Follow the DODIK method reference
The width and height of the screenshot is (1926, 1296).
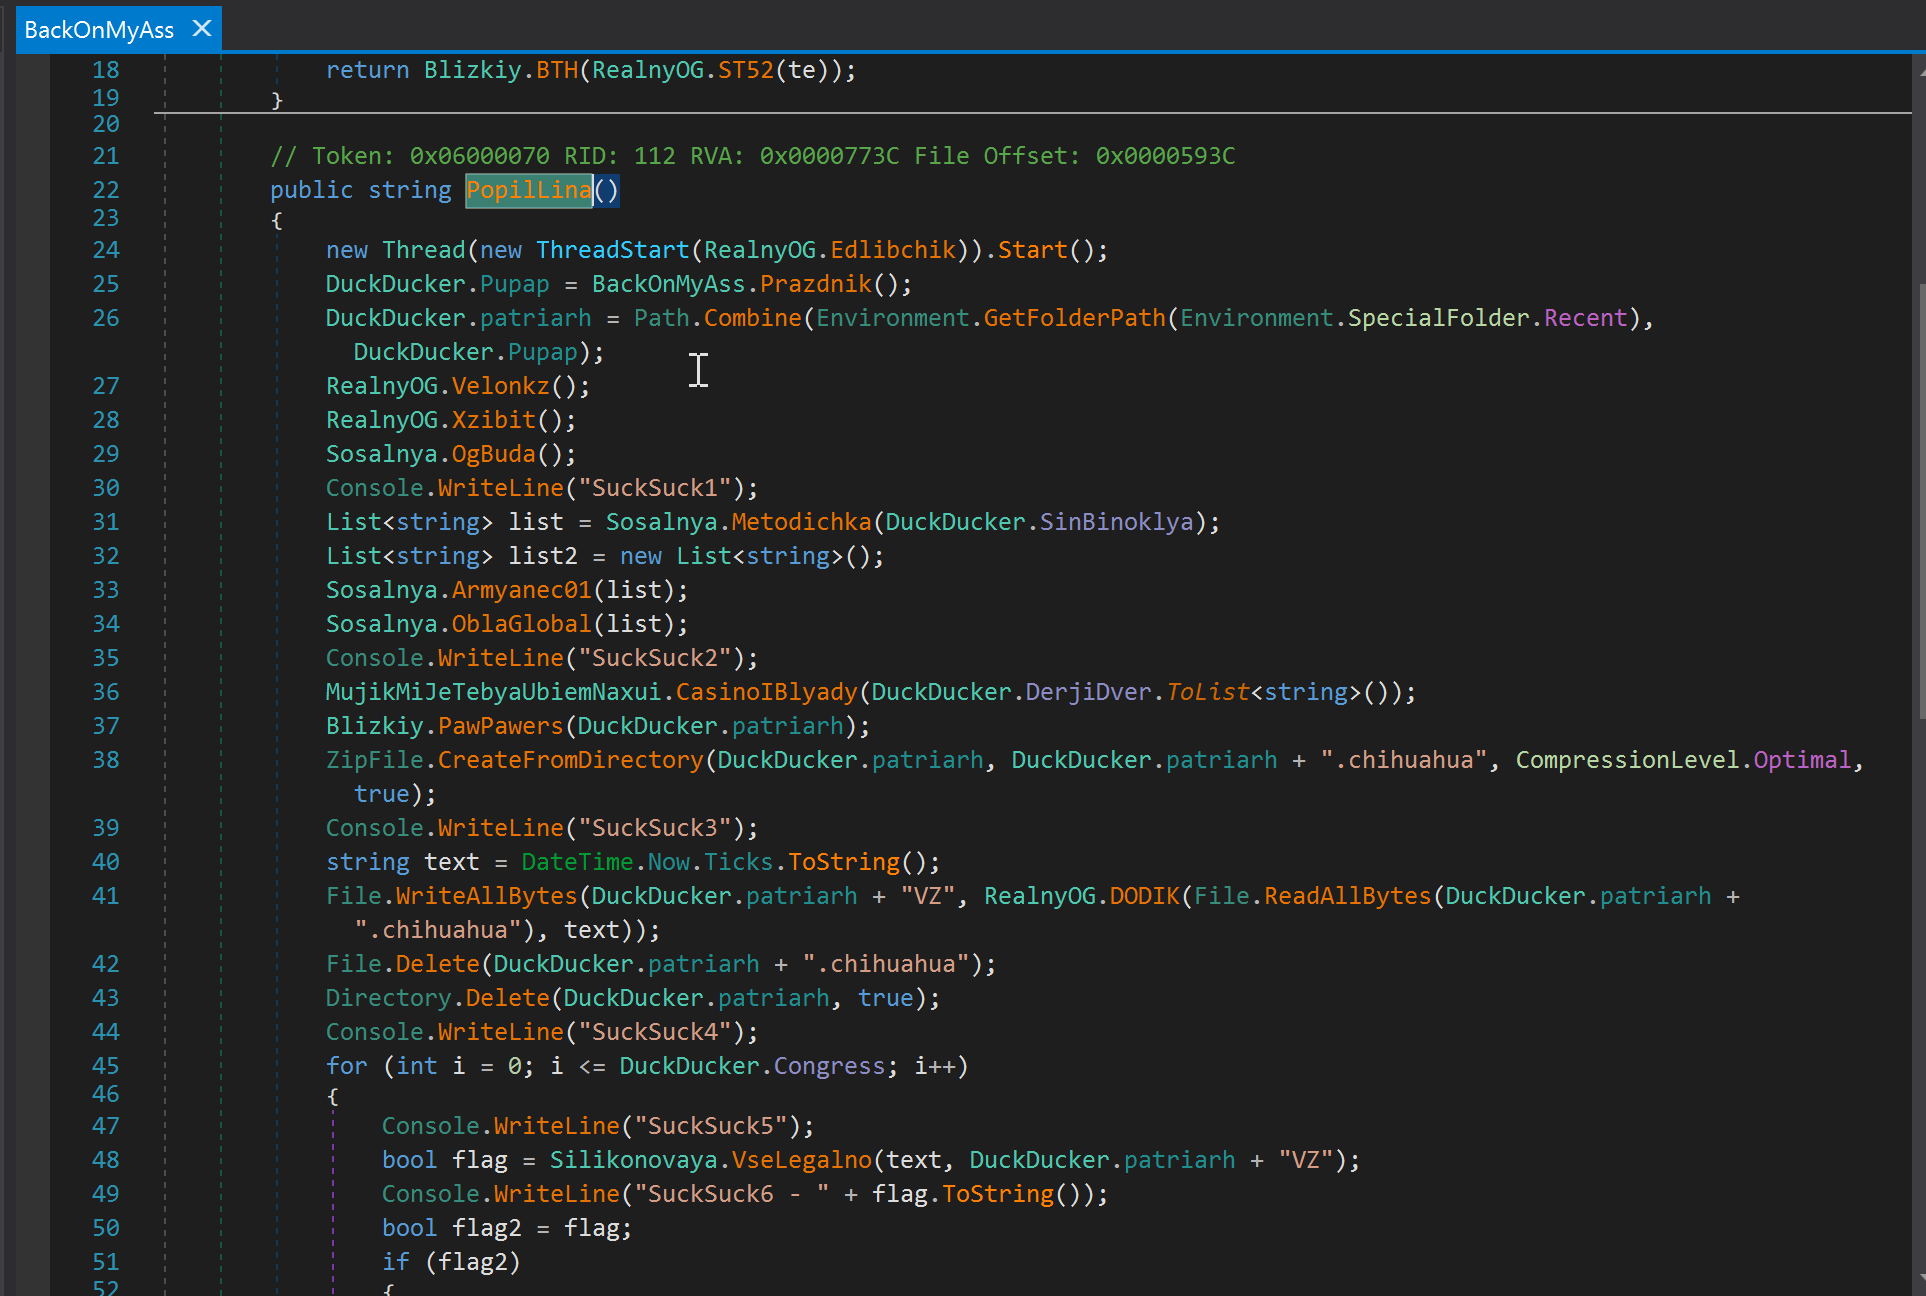tap(1144, 896)
